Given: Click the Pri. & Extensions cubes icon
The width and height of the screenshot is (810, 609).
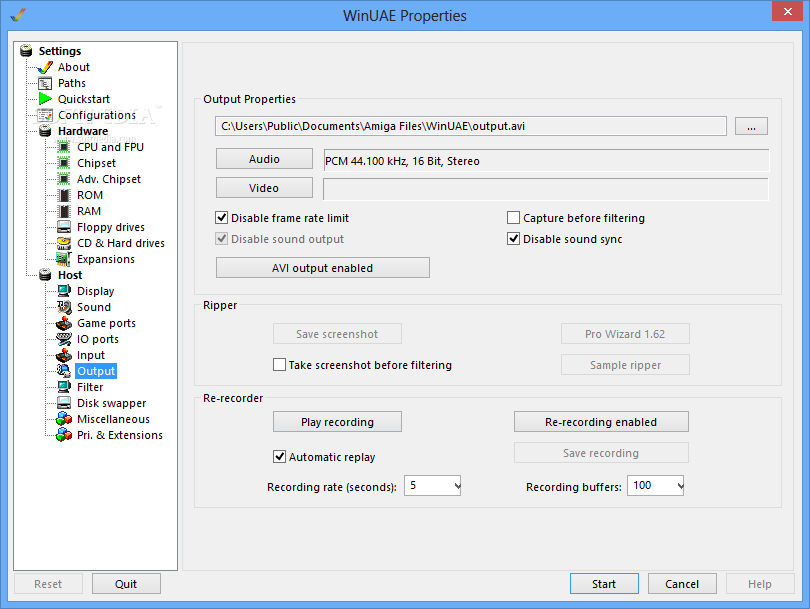Looking at the screenshot, I should [64, 435].
